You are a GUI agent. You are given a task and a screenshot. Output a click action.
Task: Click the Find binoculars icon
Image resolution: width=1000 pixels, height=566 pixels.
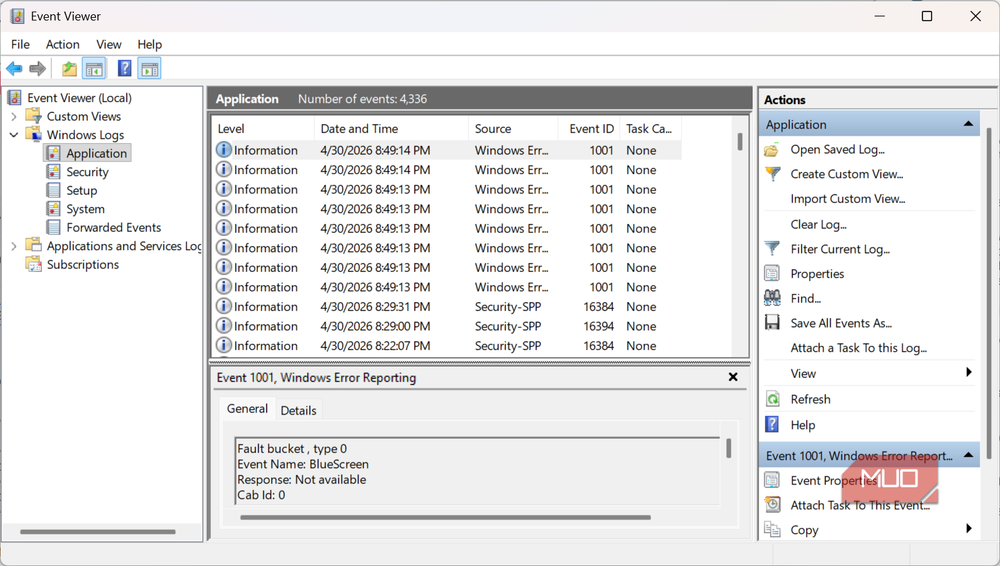[772, 298]
